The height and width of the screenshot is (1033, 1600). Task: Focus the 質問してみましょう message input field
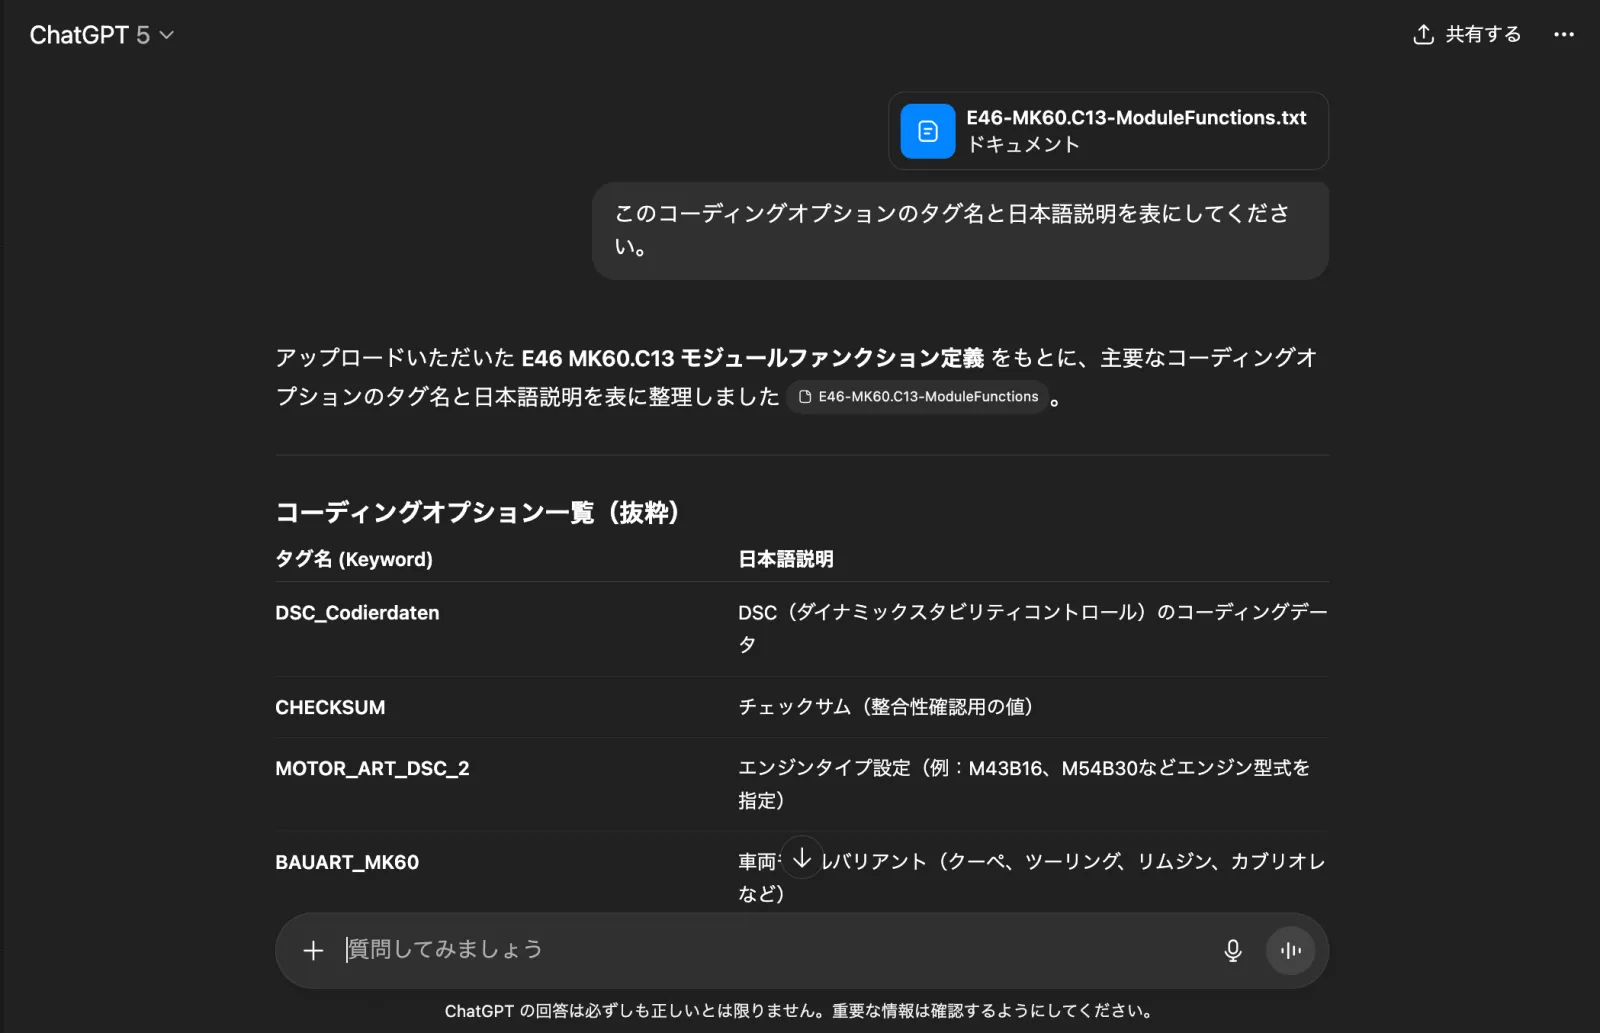click(770, 950)
